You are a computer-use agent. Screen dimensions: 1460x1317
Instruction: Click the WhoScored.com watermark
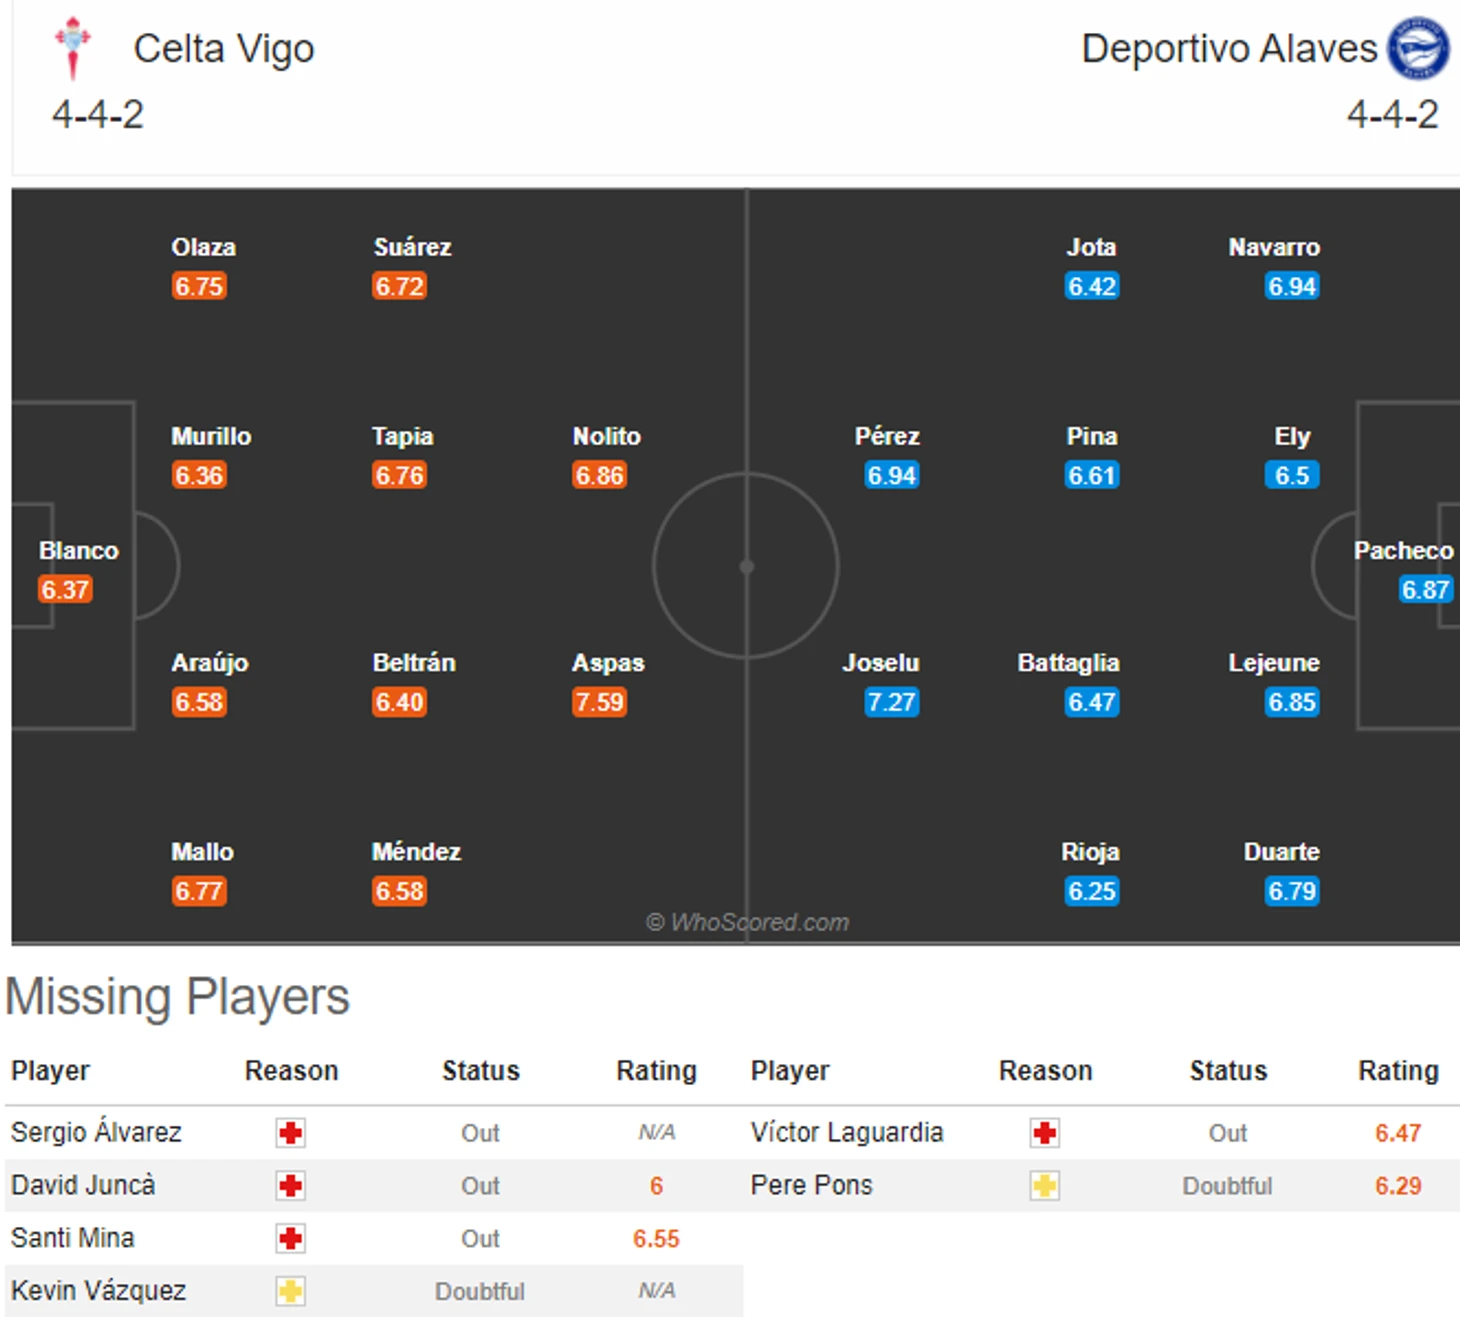click(x=748, y=922)
